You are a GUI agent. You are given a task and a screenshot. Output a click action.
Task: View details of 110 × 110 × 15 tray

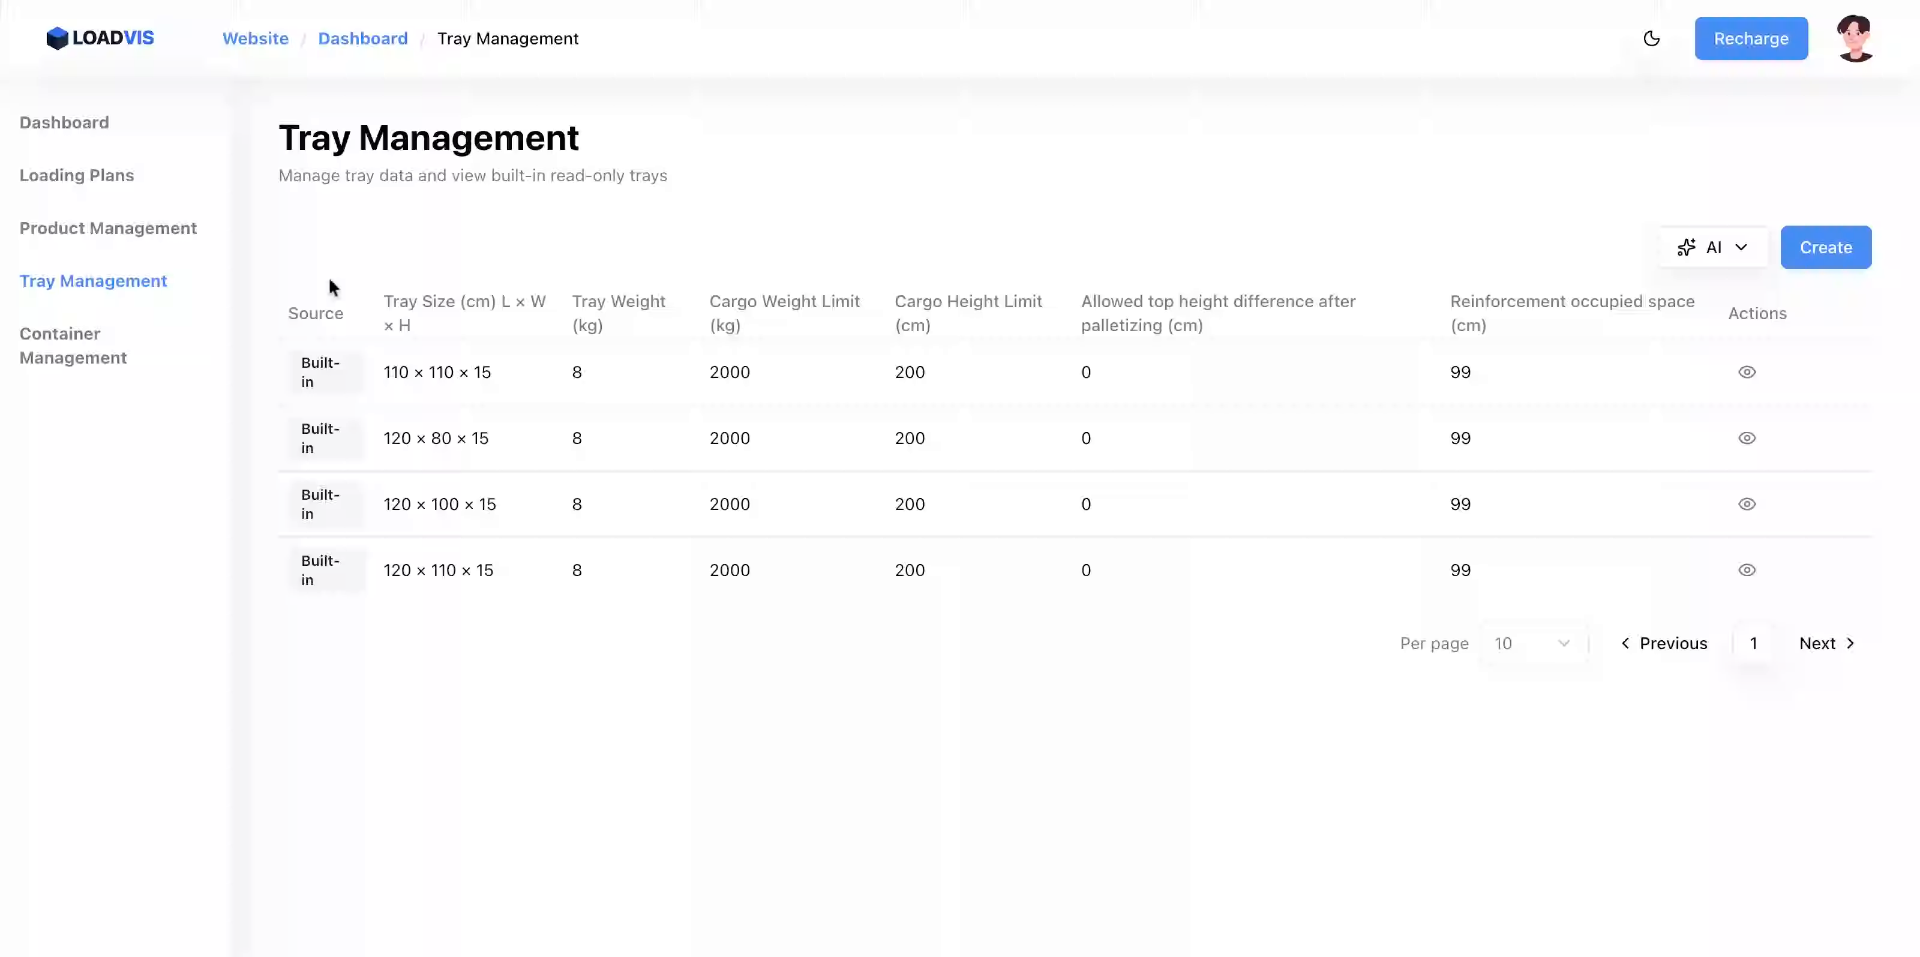pyautogui.click(x=1746, y=372)
